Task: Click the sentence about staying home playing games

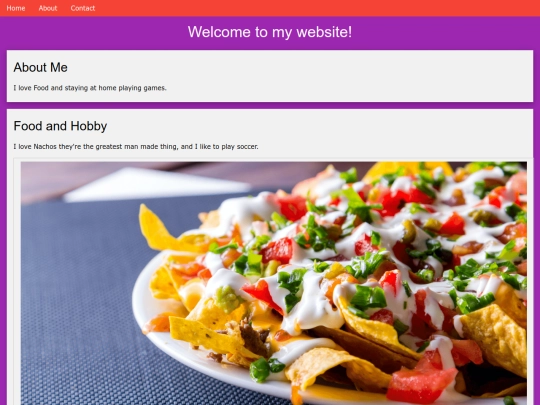Action: pyautogui.click(x=90, y=88)
